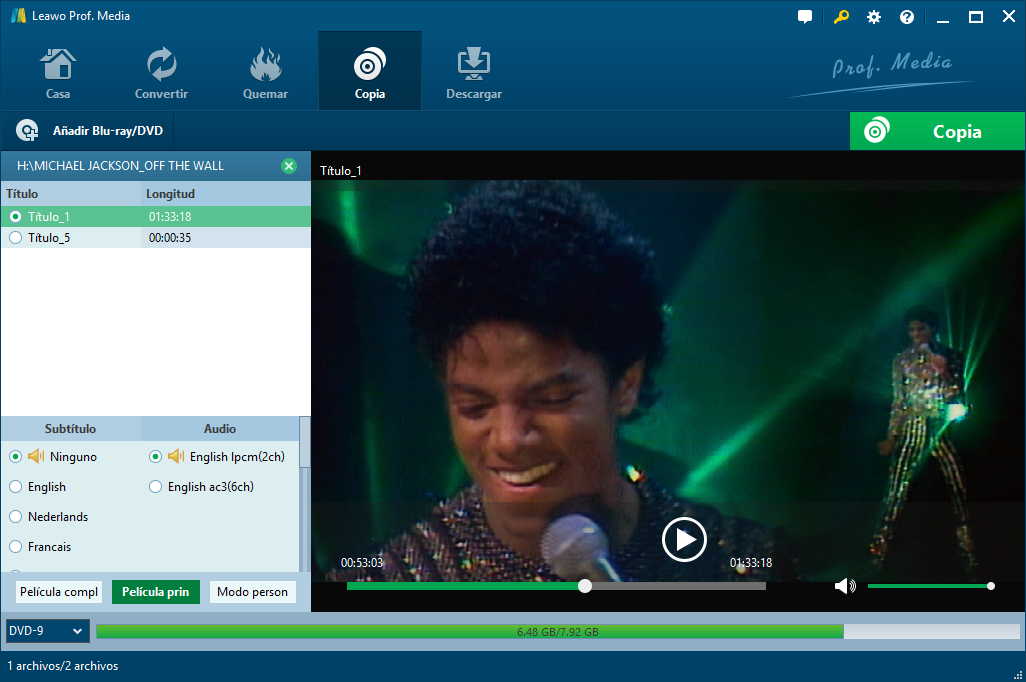The image size is (1026, 682).
Task: Choose Ninguno for subtitles
Action: tap(15, 457)
